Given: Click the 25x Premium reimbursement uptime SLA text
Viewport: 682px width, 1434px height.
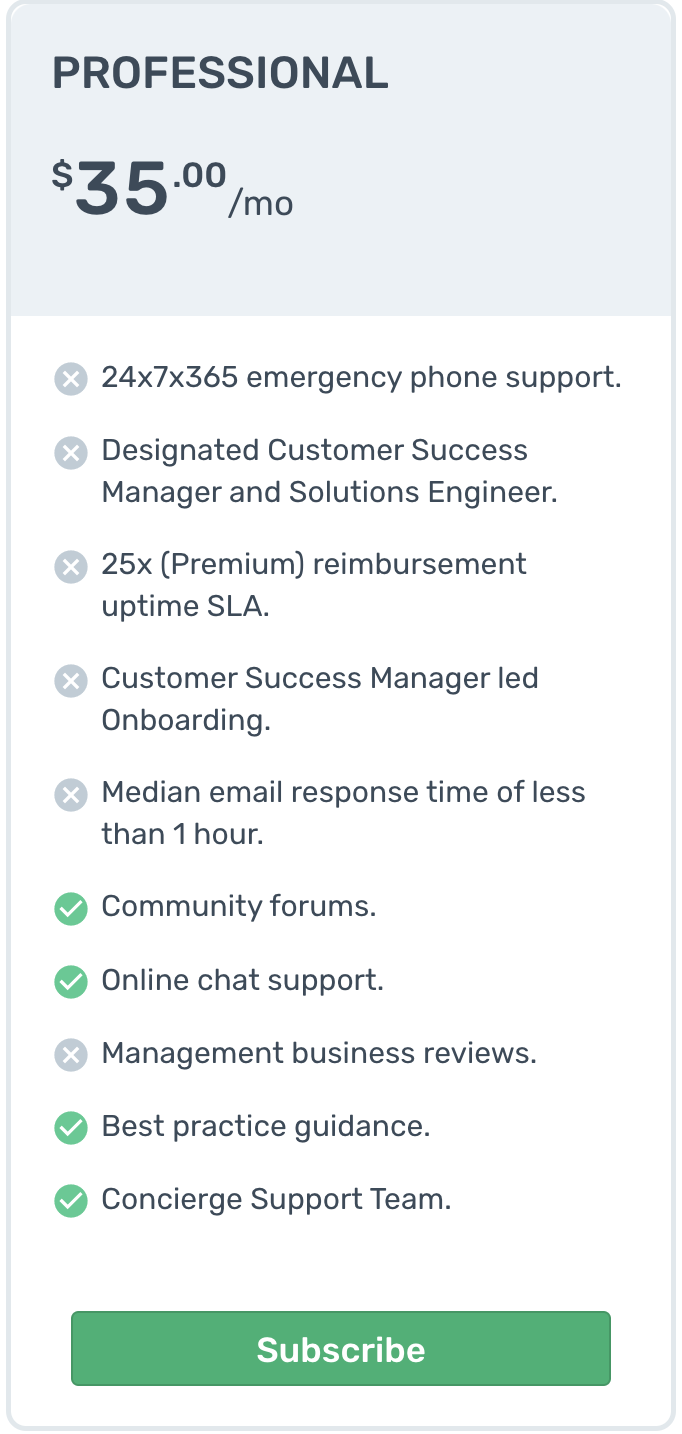Looking at the screenshot, I should (x=314, y=585).
